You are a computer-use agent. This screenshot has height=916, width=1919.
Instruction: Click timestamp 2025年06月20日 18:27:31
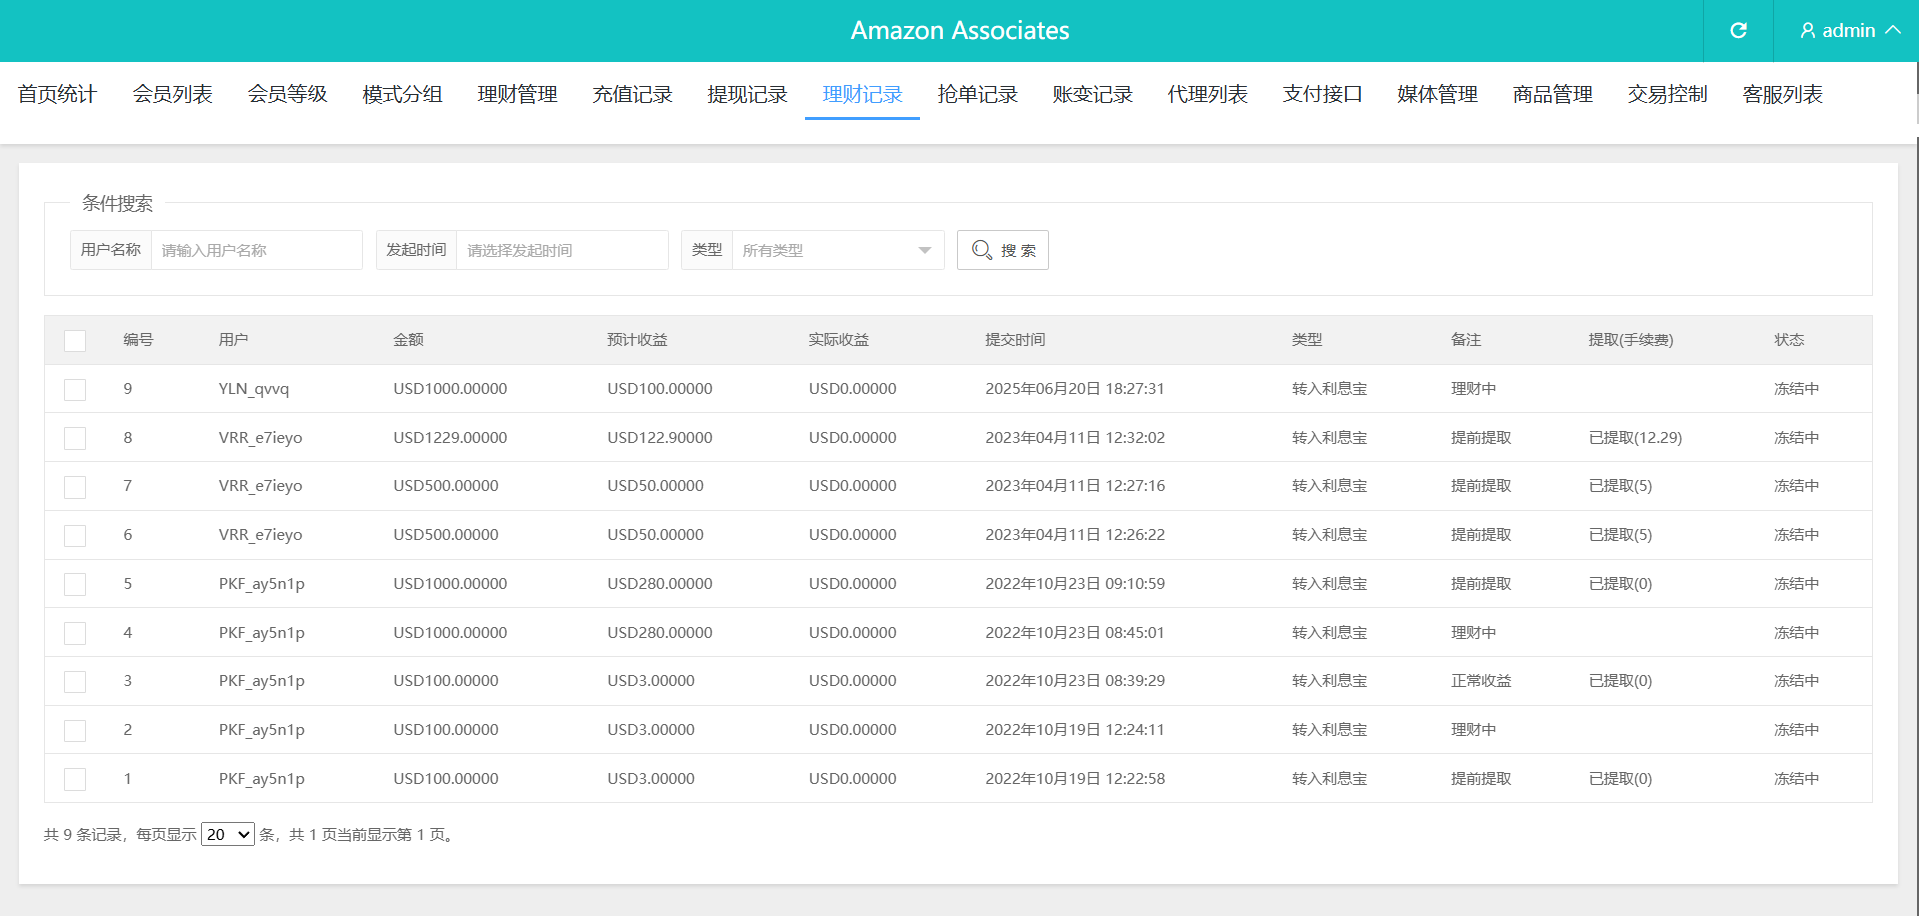click(x=1075, y=389)
